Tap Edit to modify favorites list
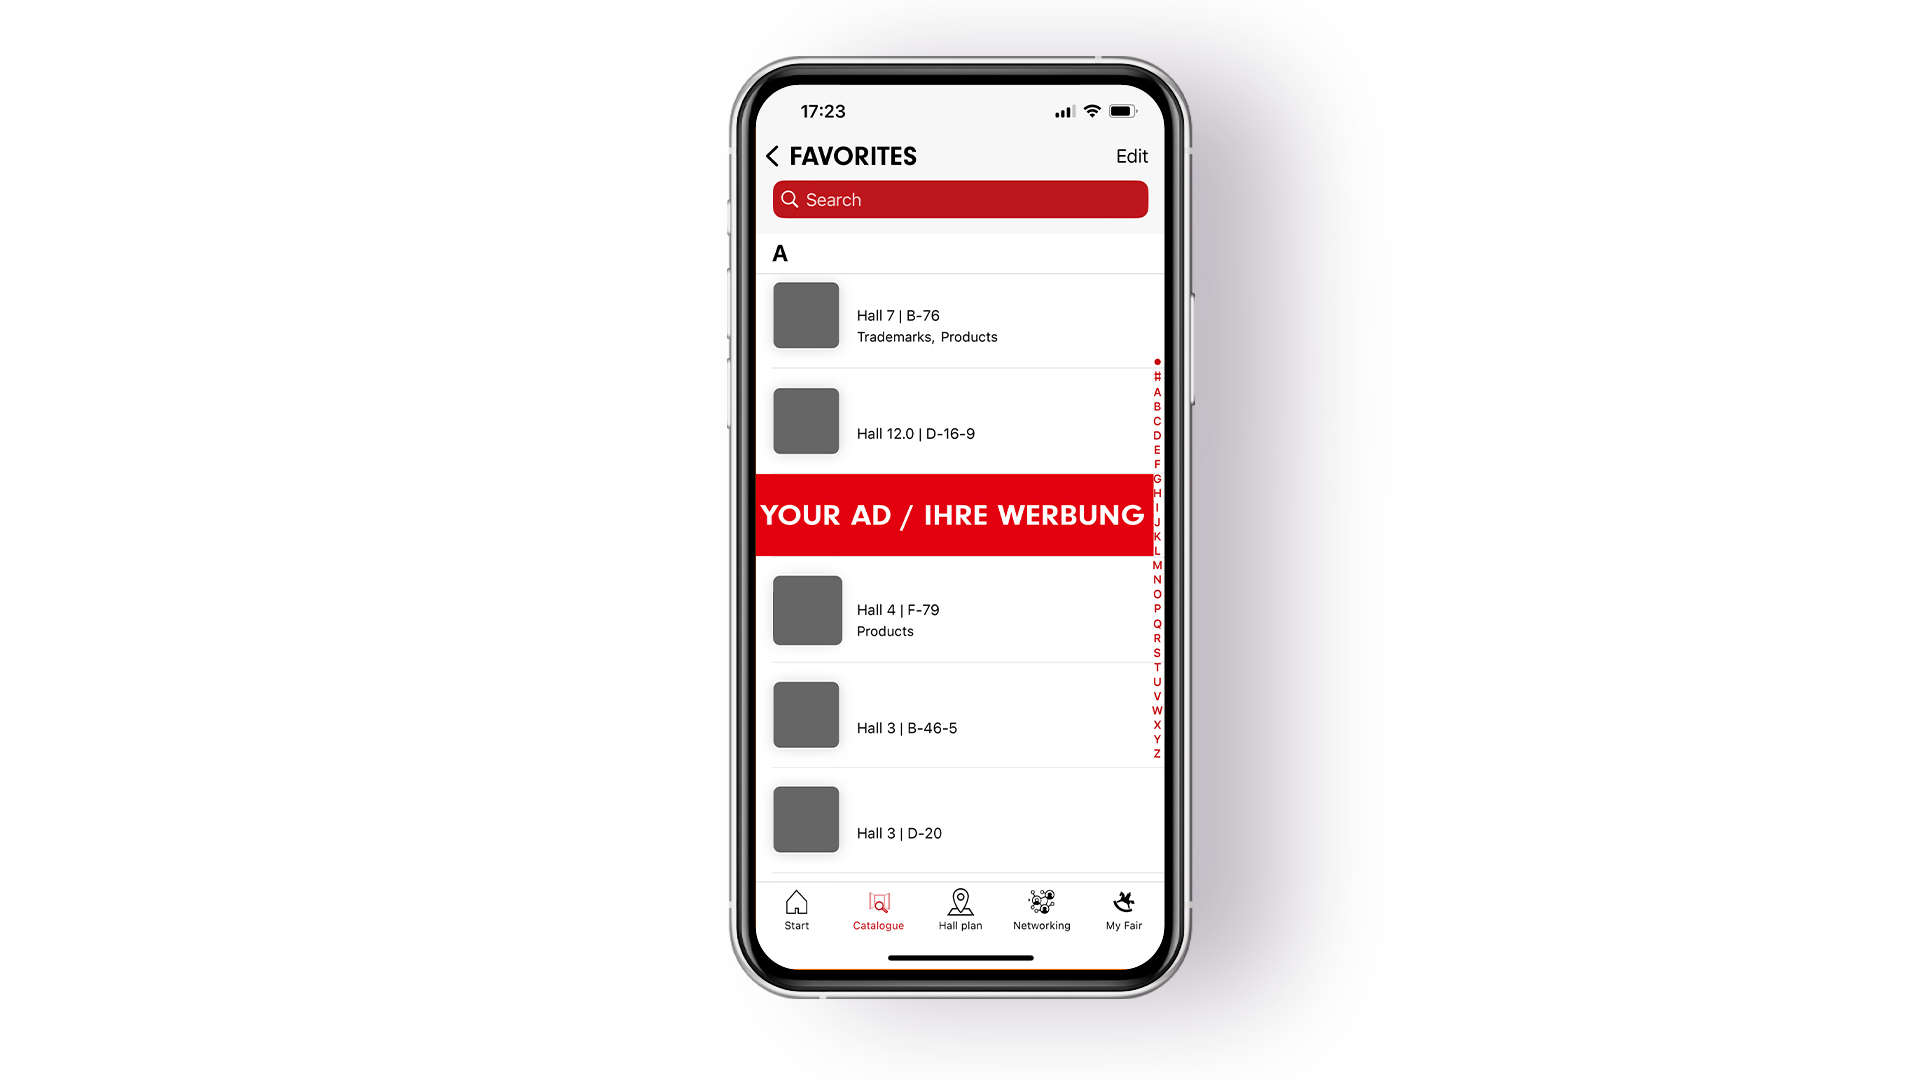 click(1129, 156)
